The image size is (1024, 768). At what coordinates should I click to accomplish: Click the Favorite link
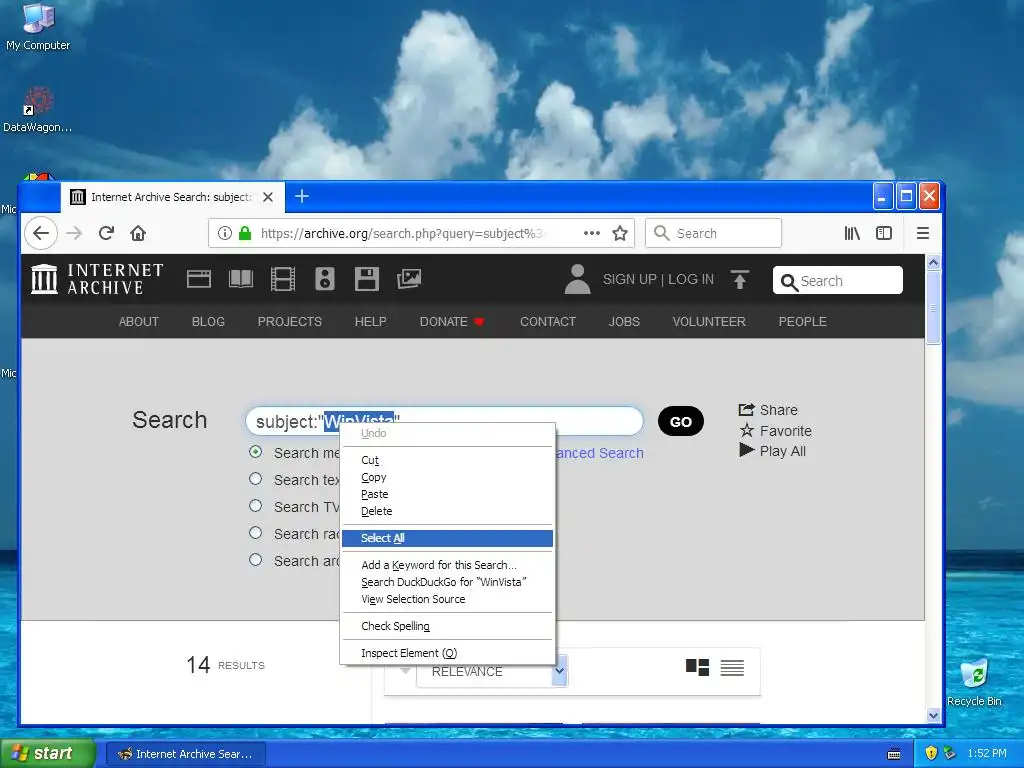(x=775, y=431)
